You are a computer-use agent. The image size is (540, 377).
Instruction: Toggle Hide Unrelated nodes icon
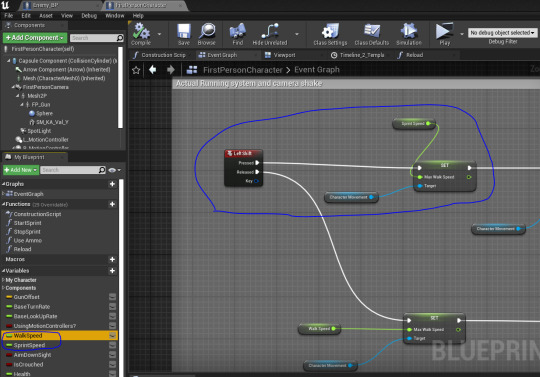270,34
